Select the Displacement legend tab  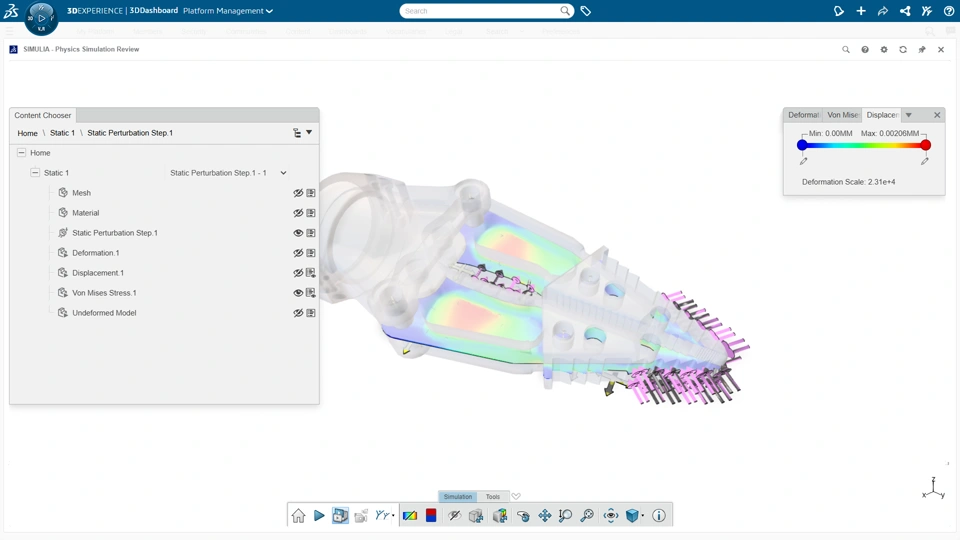click(882, 115)
